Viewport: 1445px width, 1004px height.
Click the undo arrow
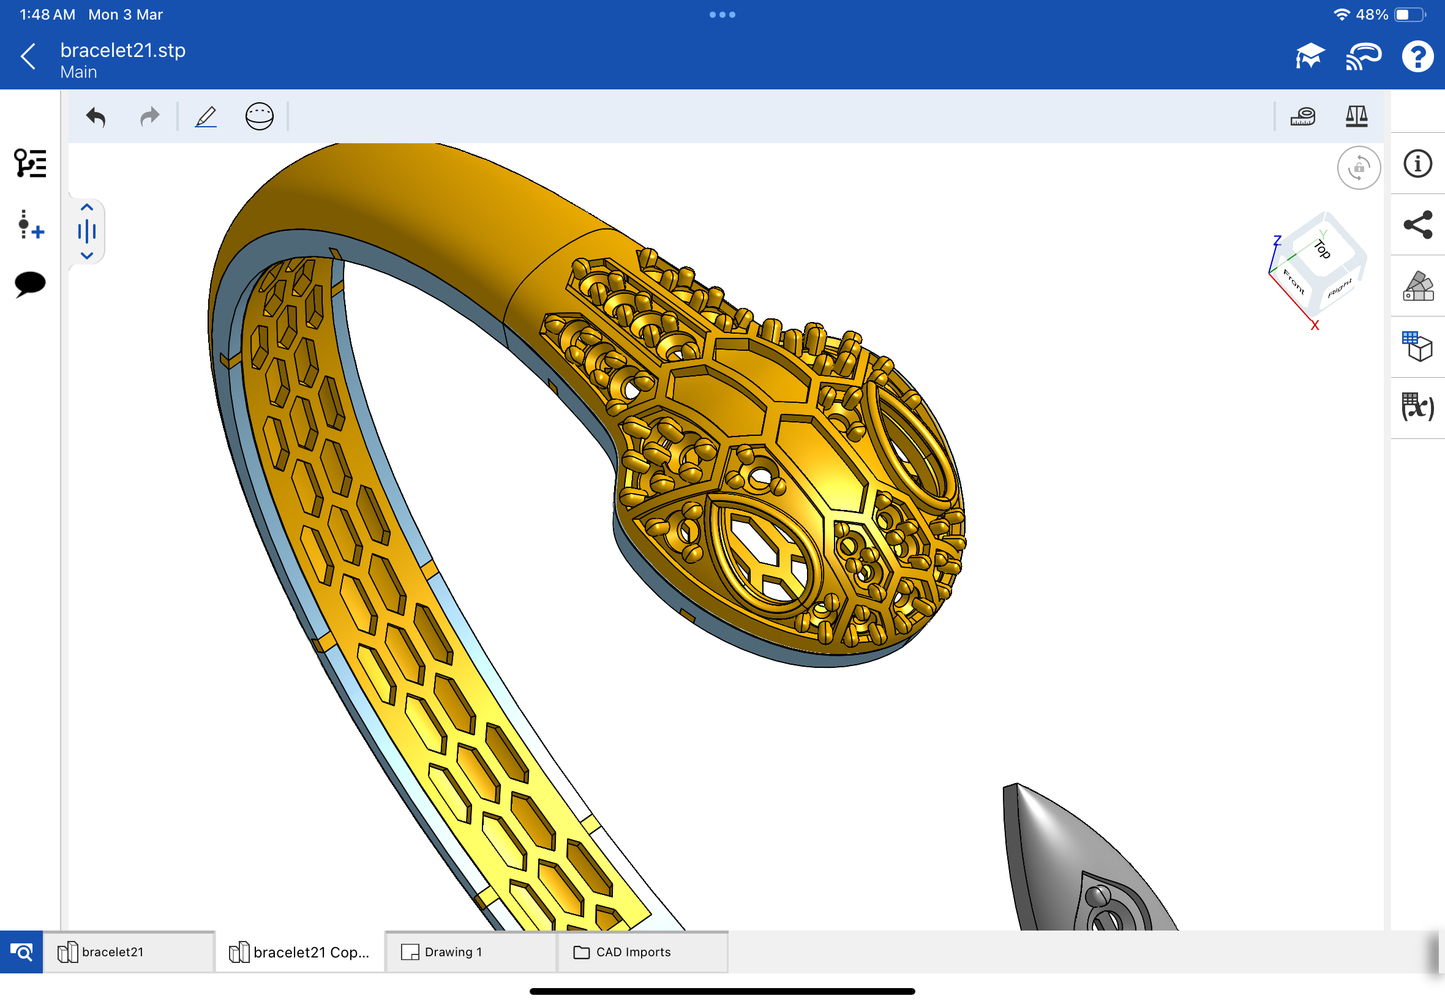96,117
